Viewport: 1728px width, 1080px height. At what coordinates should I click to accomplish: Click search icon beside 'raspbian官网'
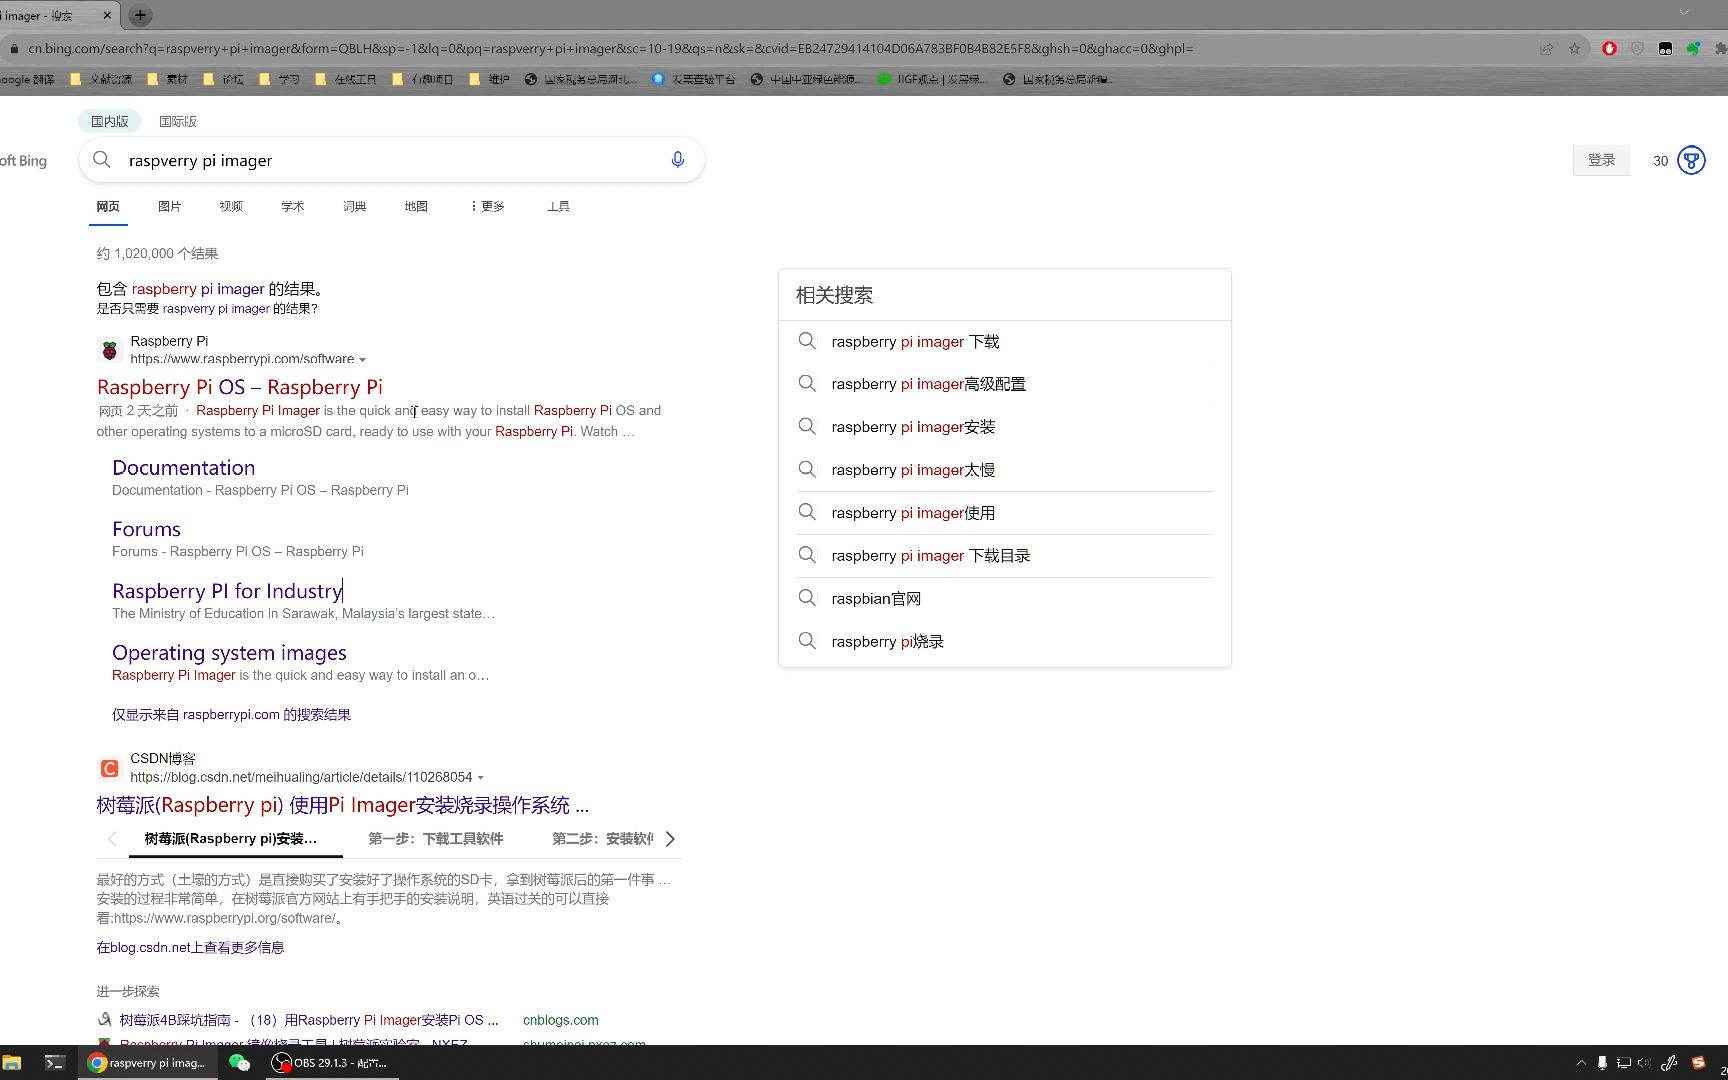(806, 598)
